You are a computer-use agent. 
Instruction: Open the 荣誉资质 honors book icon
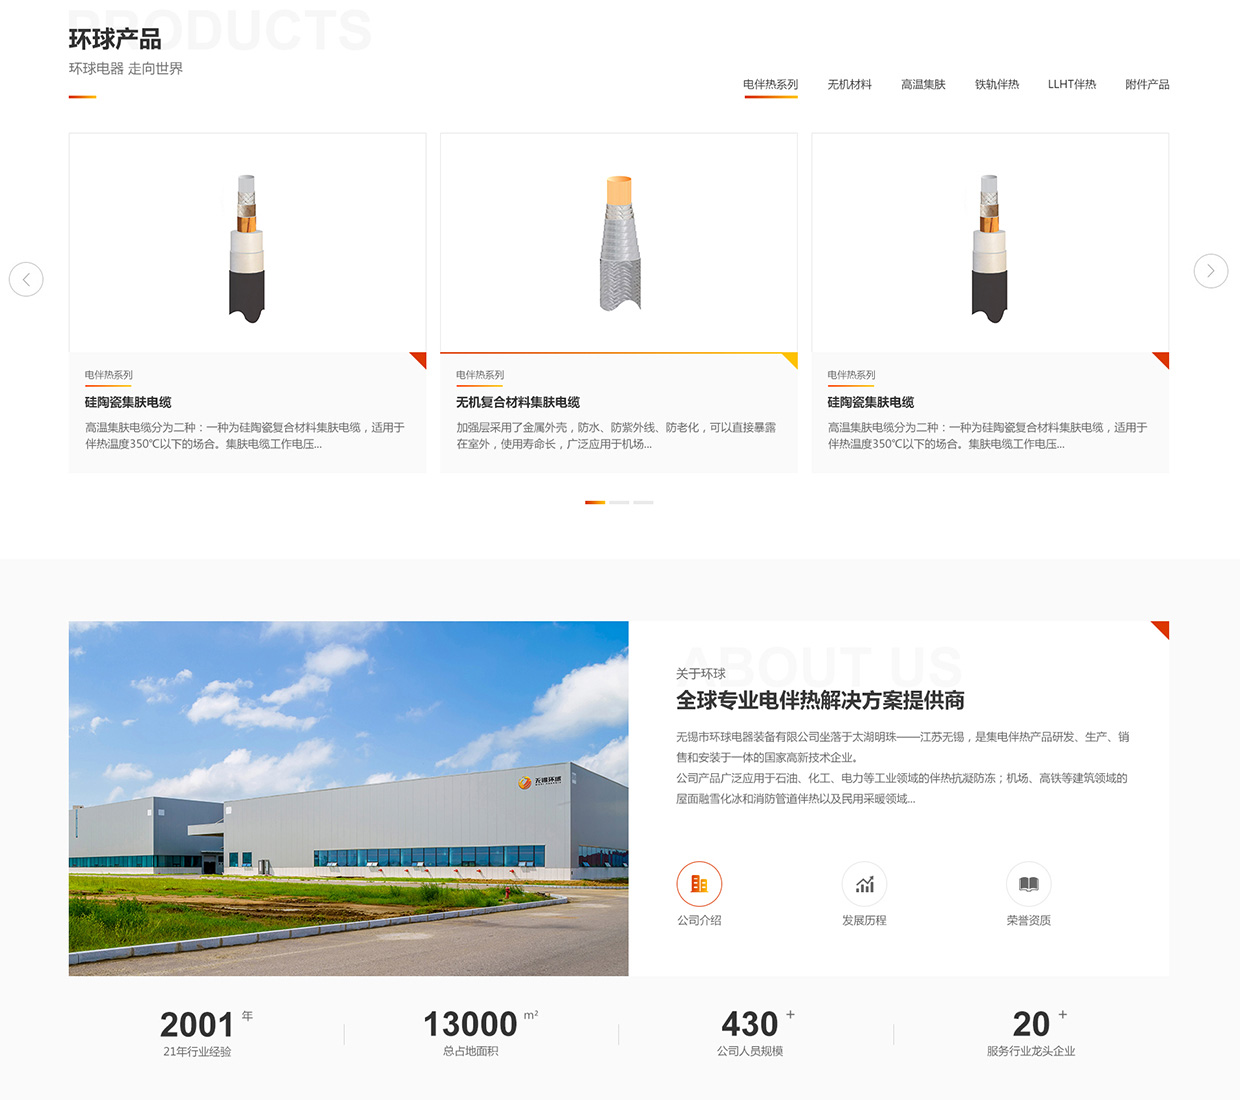(1029, 884)
